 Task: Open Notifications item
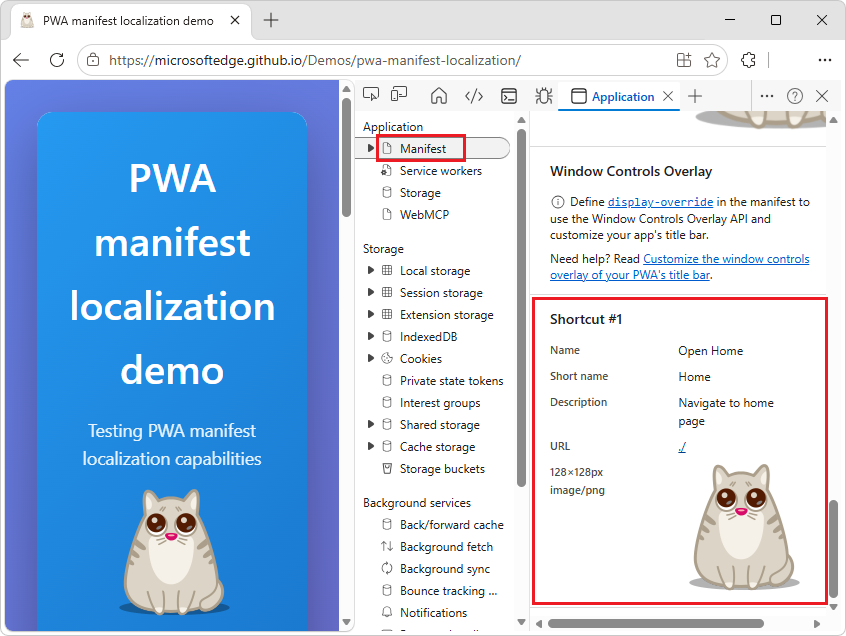[x=433, y=613]
